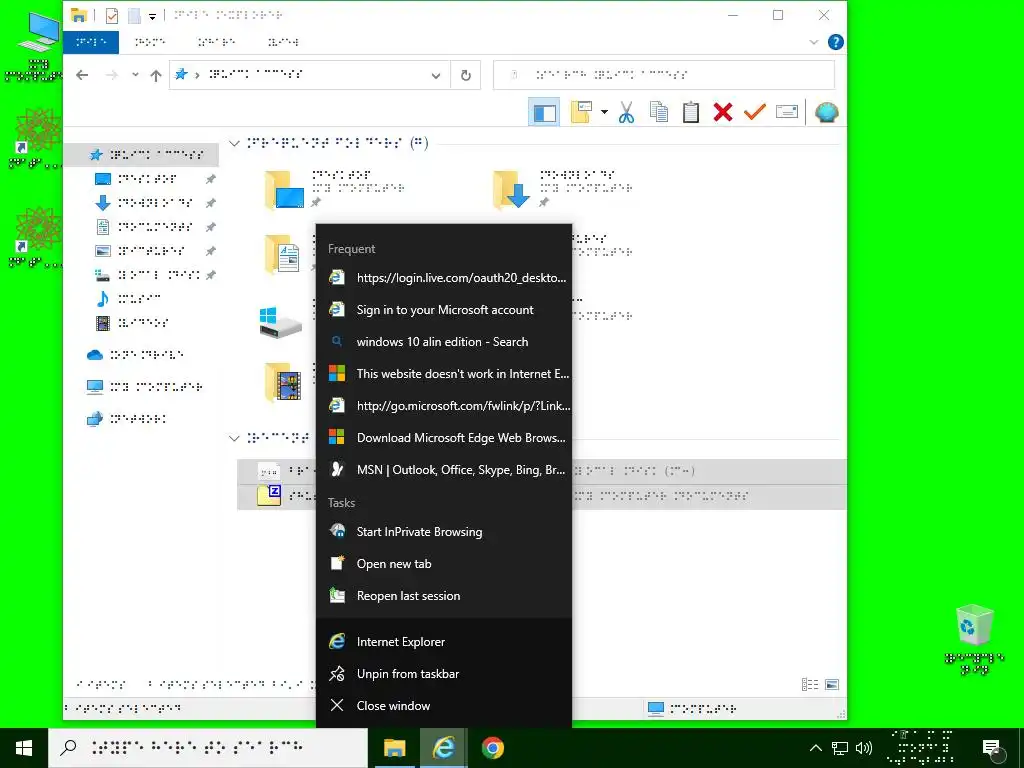The image size is (1024, 768).
Task: Select the Recycle Bin desktop icon
Action: pyautogui.click(x=974, y=638)
